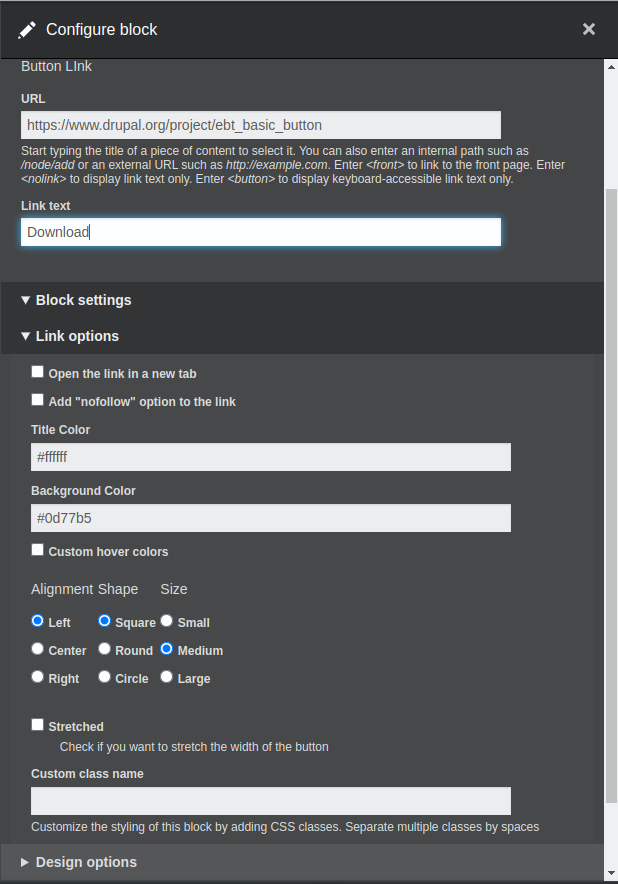618x884 pixels.
Task: Close the Configure block dialog
Action: coord(589,29)
